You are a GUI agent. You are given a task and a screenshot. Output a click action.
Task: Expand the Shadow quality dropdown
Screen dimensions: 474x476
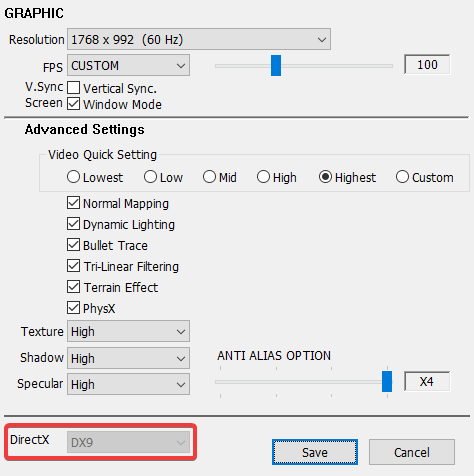[128, 358]
